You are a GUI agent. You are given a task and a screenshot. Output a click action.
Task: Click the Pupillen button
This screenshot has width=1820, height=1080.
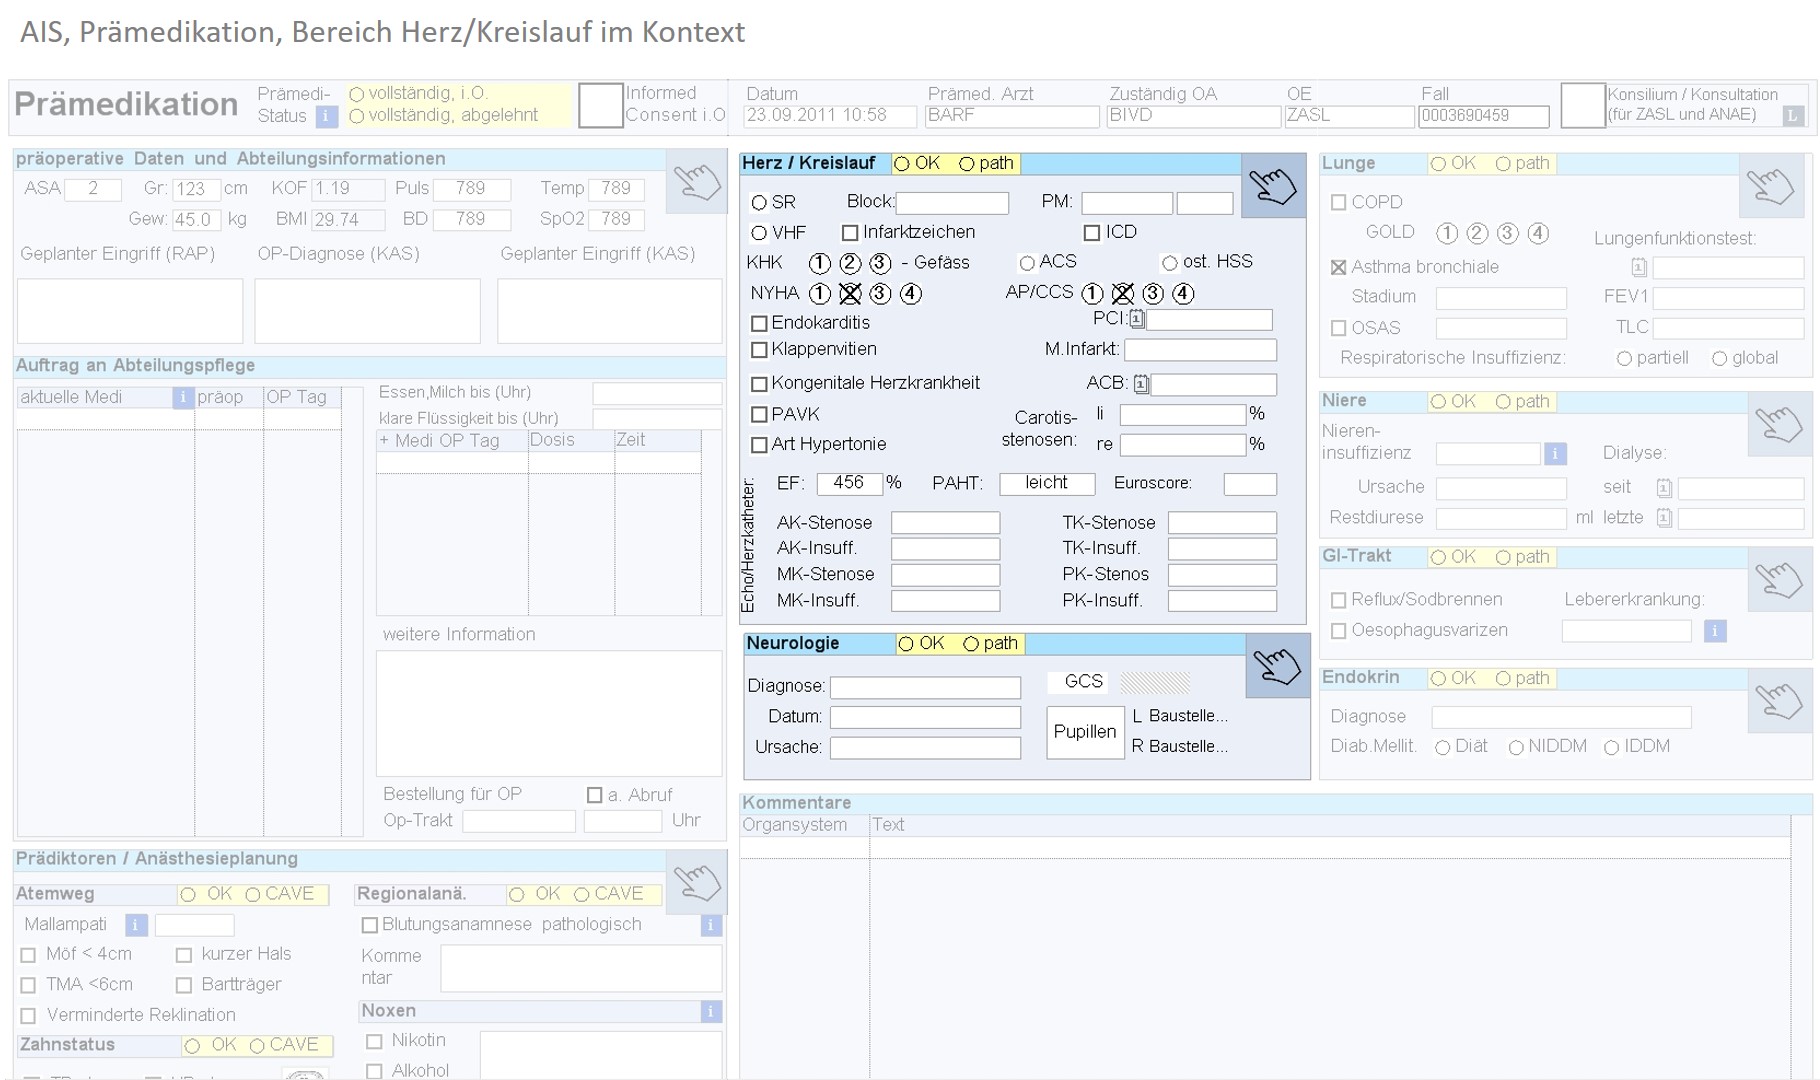click(1084, 732)
